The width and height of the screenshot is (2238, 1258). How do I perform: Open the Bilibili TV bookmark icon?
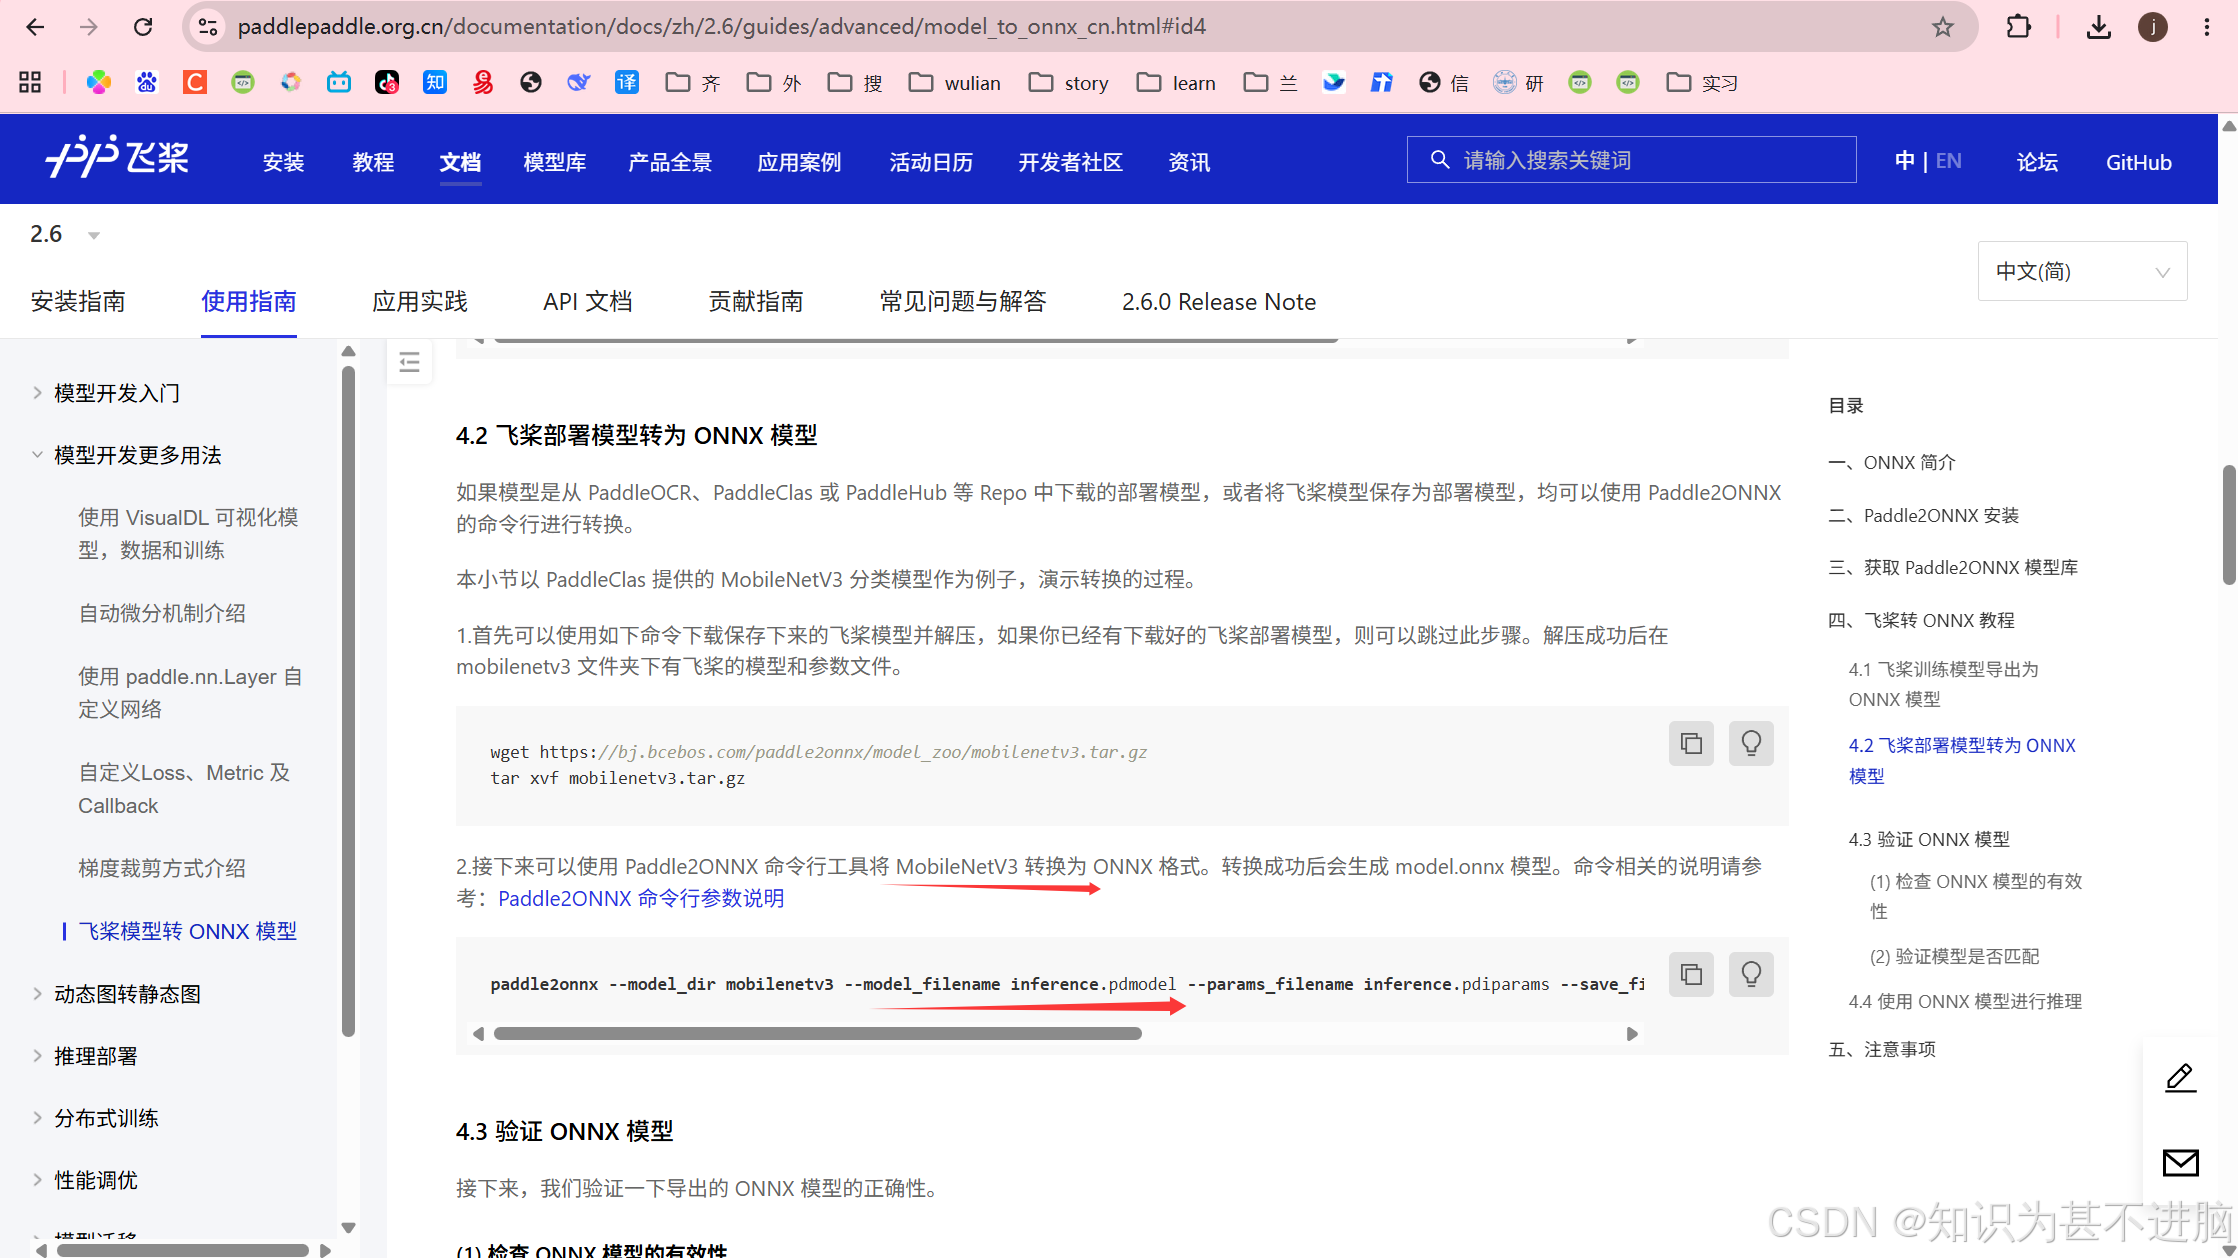[339, 82]
